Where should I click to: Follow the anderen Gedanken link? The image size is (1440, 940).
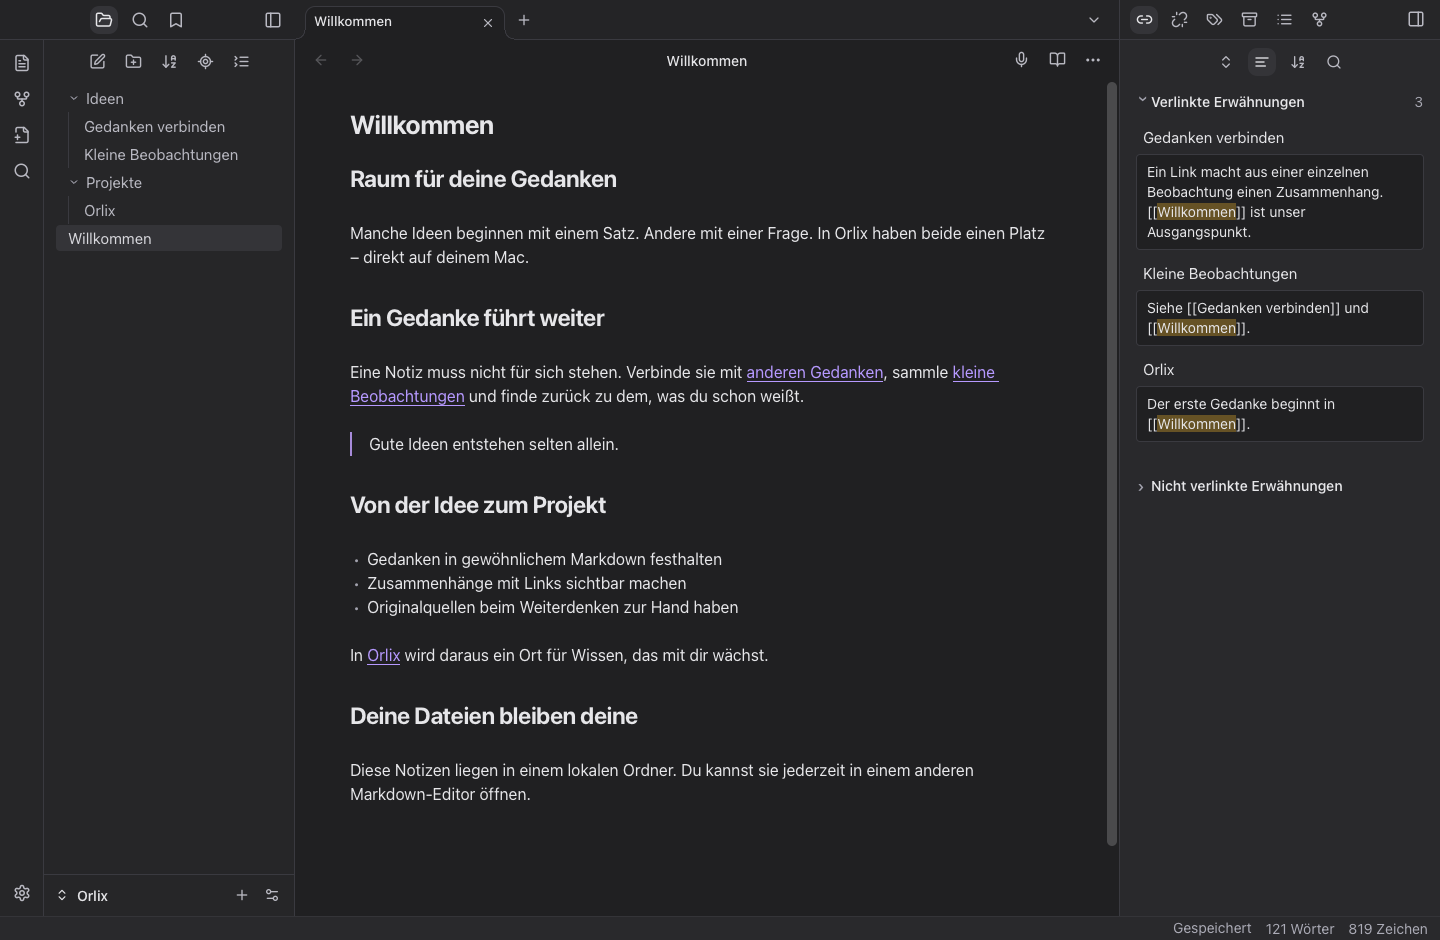[x=814, y=373]
